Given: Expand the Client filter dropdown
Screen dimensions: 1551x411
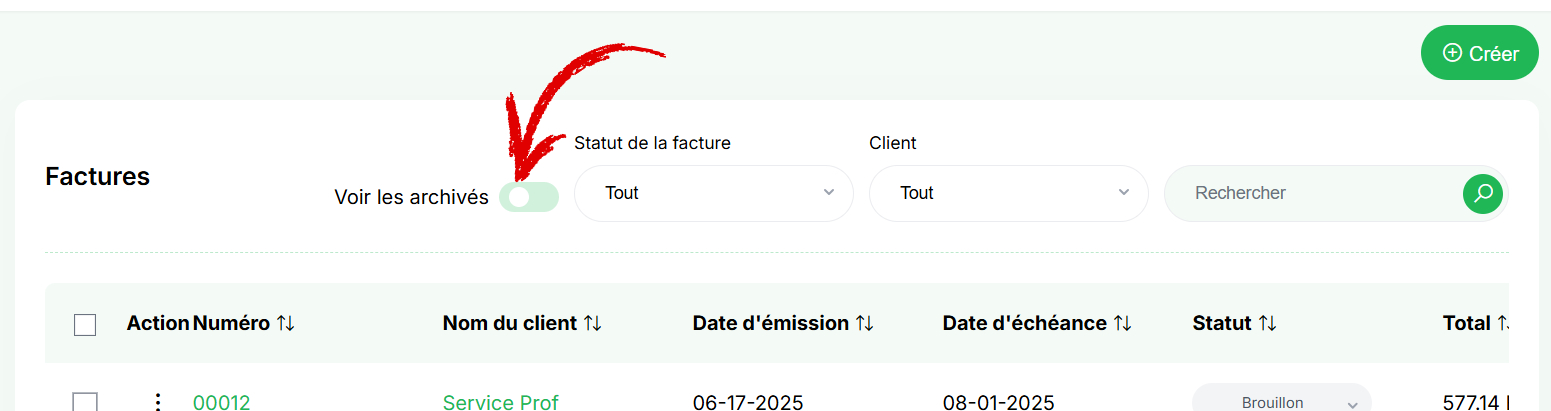Looking at the screenshot, I should [1009, 193].
